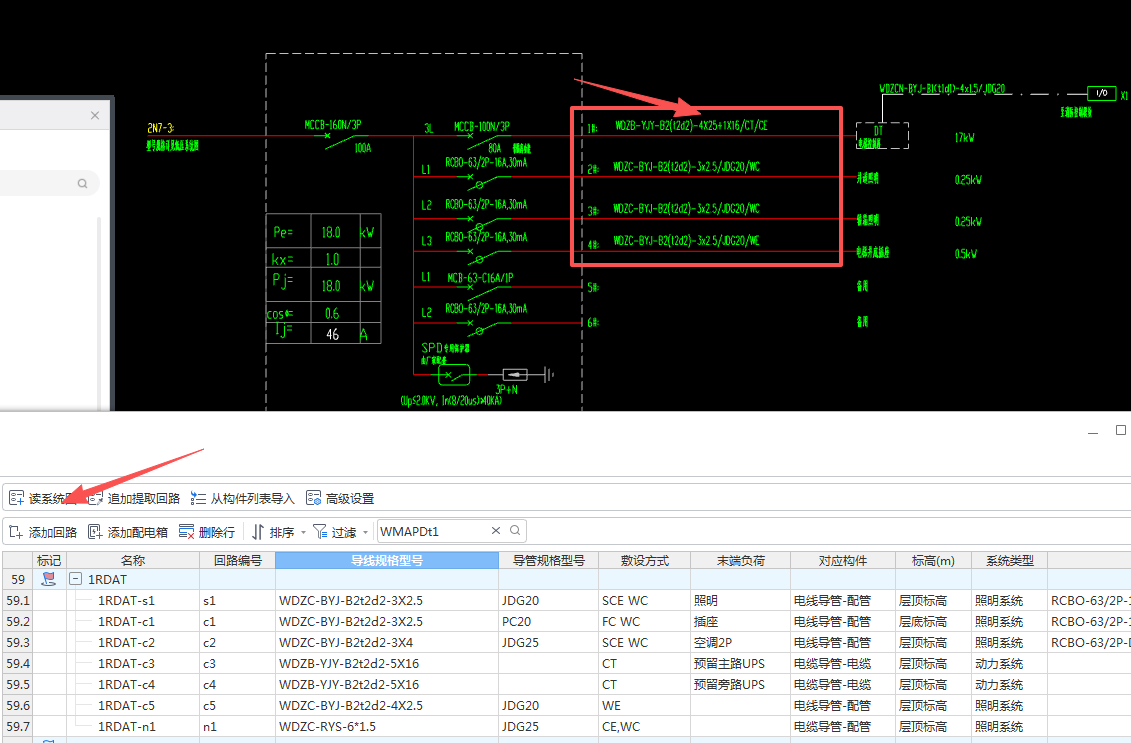The height and width of the screenshot is (743, 1131).
Task: Click the 回路编号 column header
Action: [x=237, y=560]
